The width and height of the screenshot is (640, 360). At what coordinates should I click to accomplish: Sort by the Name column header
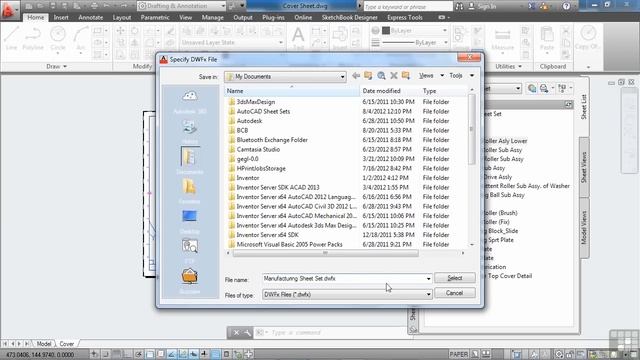coord(292,91)
